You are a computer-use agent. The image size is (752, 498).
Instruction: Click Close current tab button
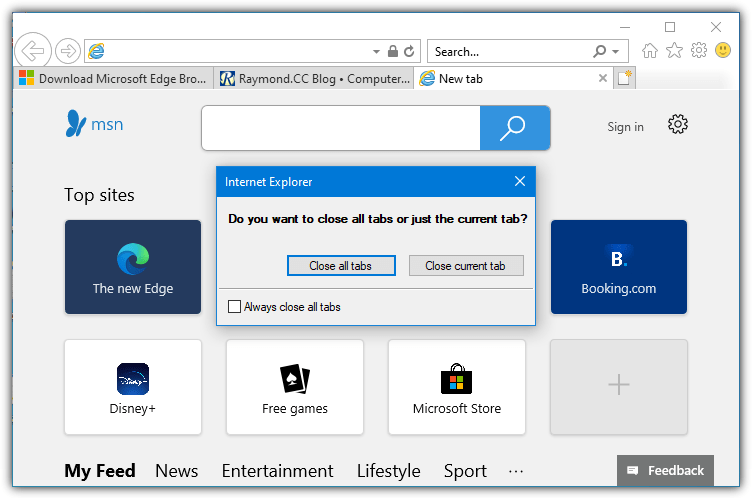[466, 266]
